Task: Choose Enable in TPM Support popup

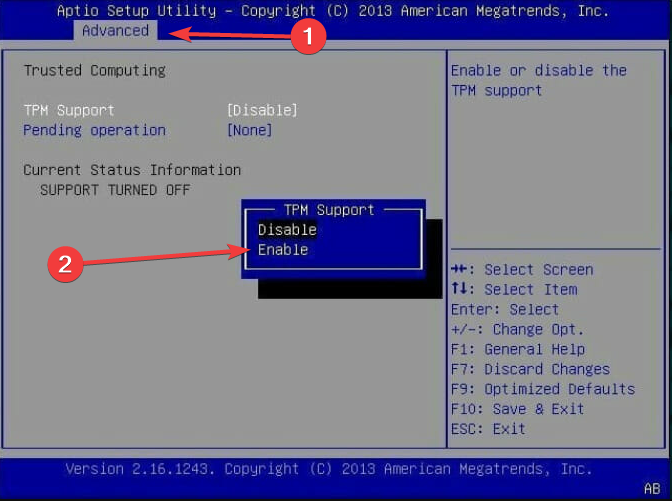Action: pyautogui.click(x=283, y=250)
